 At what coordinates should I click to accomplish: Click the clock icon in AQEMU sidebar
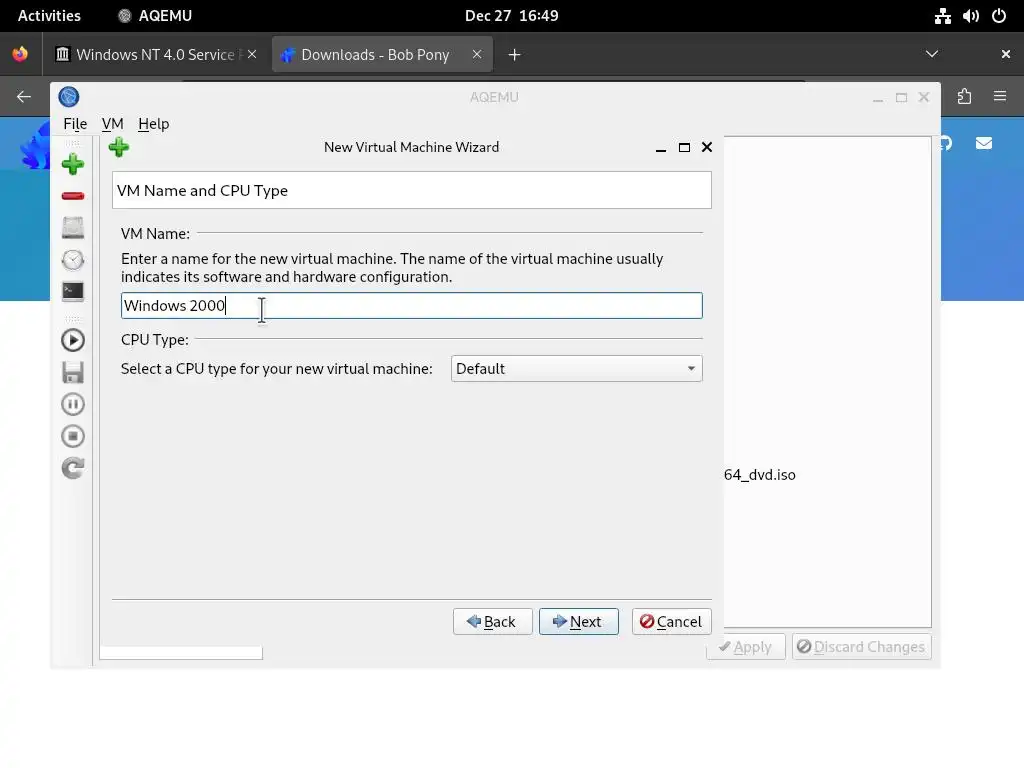pos(72,260)
